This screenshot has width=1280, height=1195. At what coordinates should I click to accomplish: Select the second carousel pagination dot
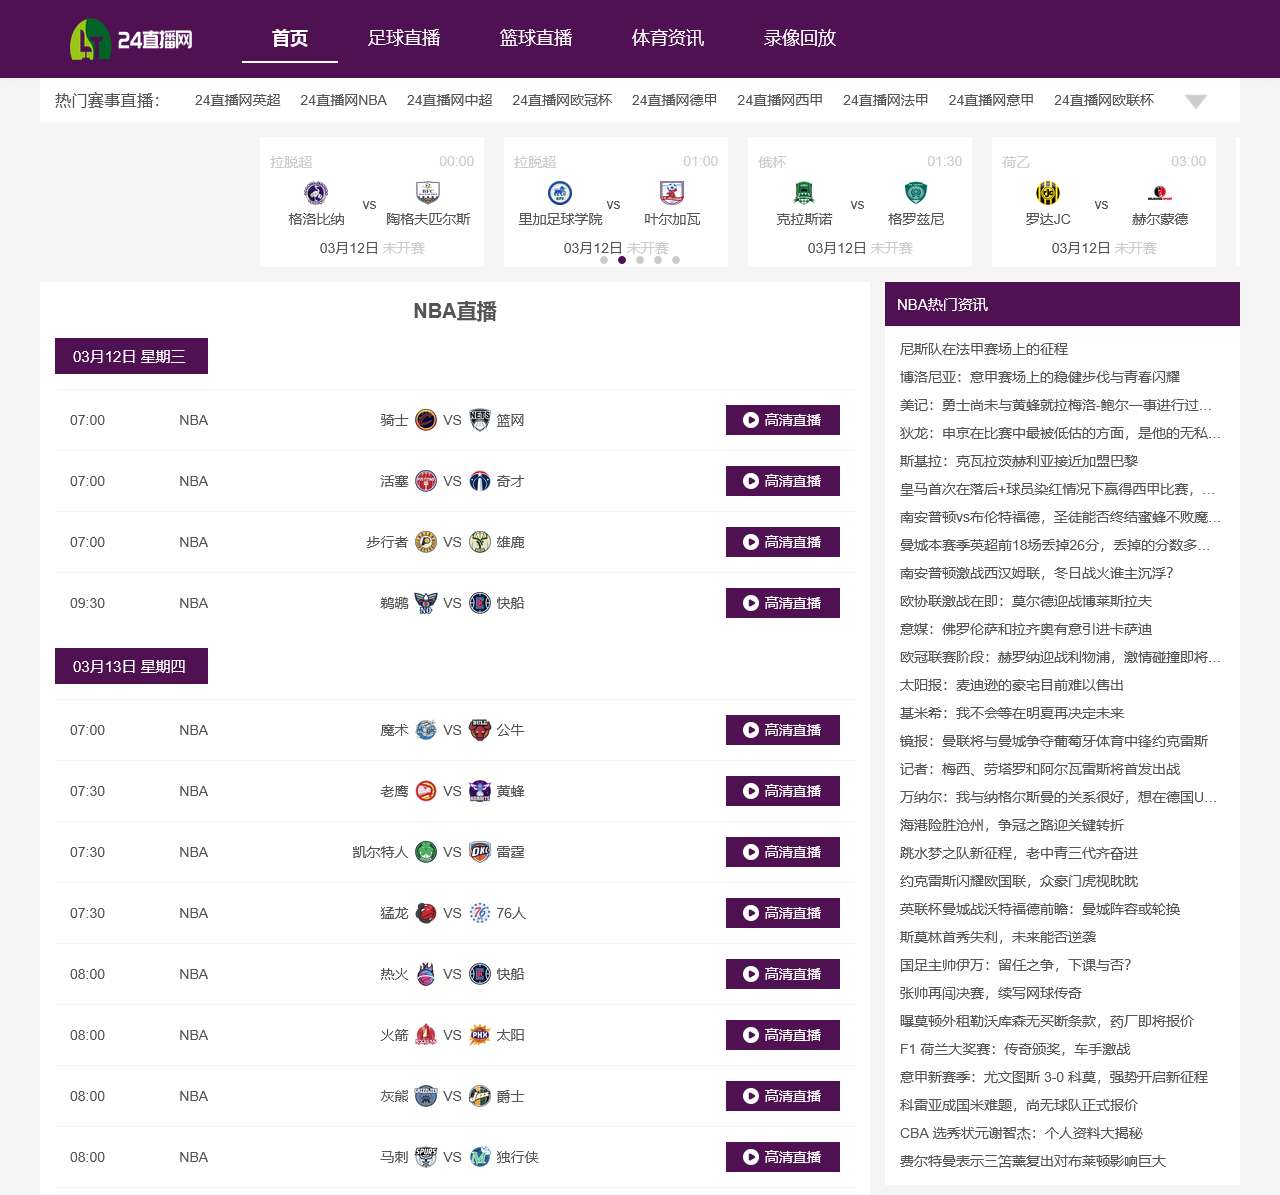pyautogui.click(x=622, y=260)
